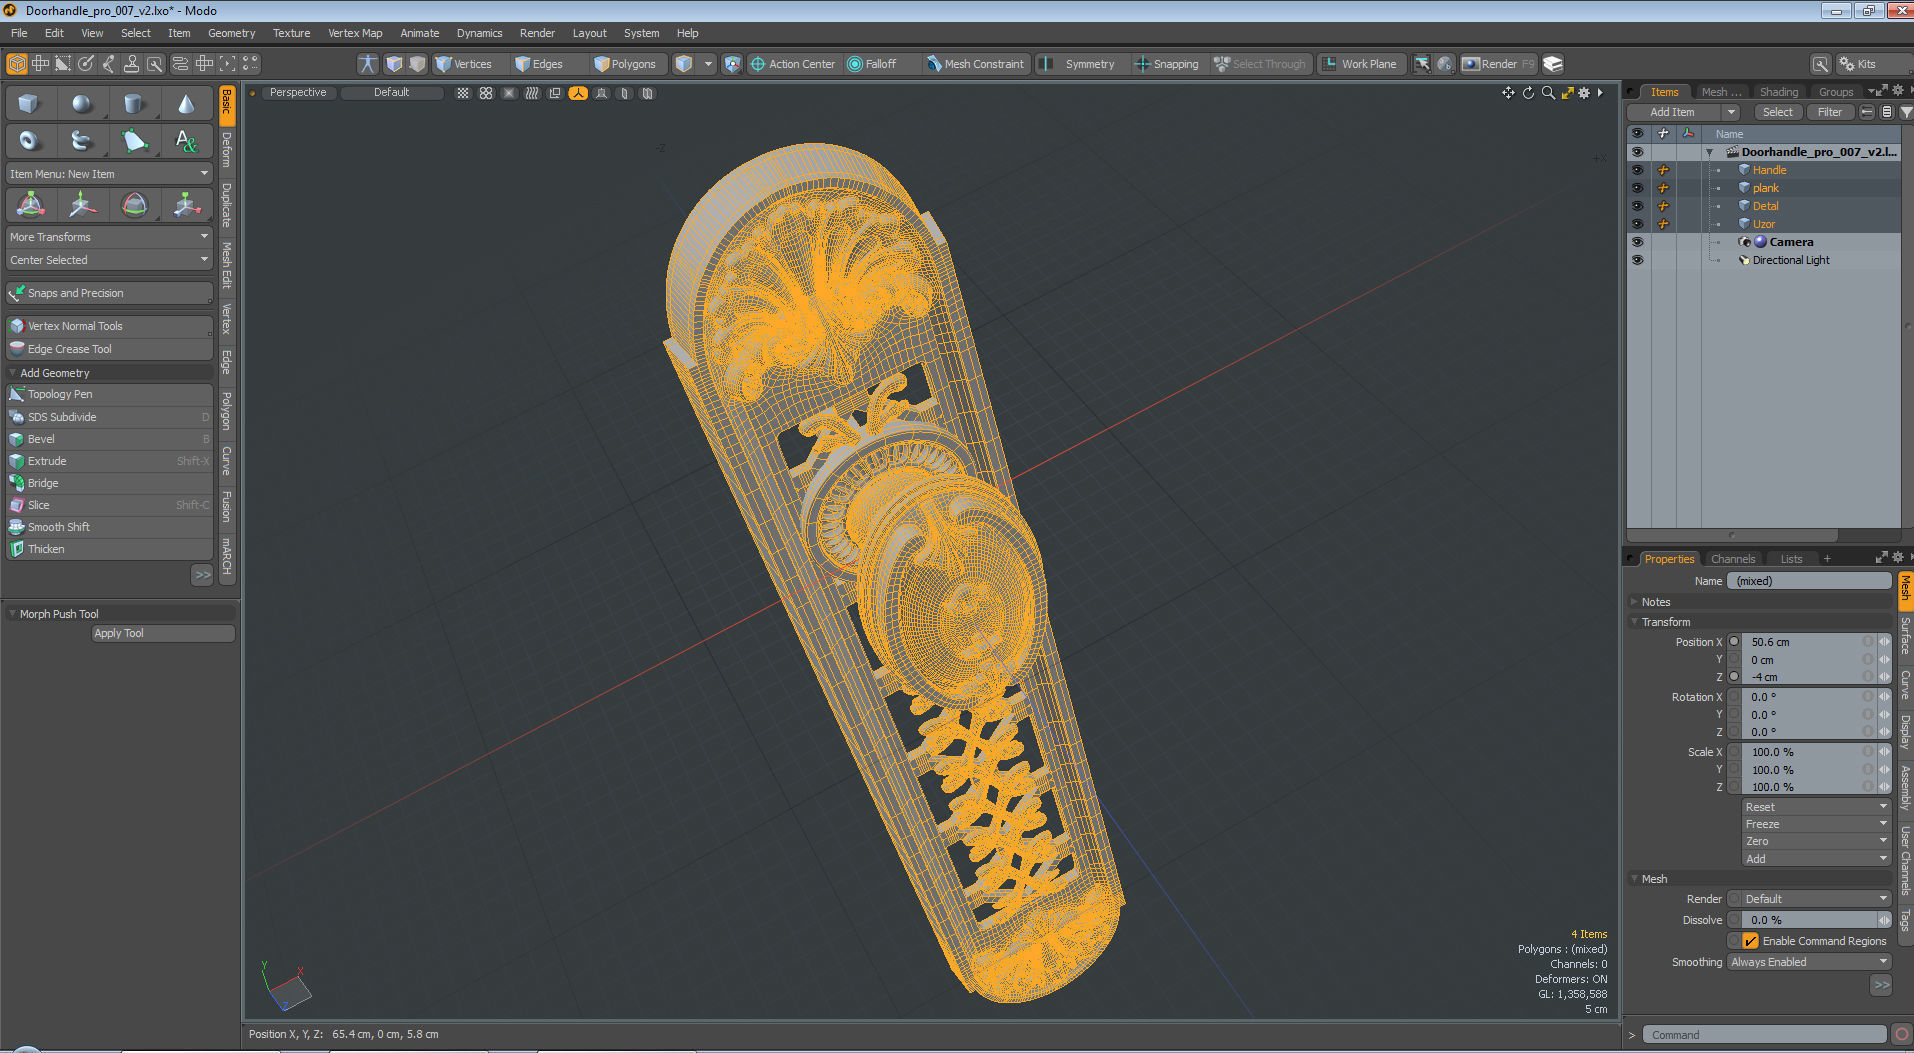Collapse the Transform section
The height and width of the screenshot is (1053, 1914).
(x=1635, y=622)
